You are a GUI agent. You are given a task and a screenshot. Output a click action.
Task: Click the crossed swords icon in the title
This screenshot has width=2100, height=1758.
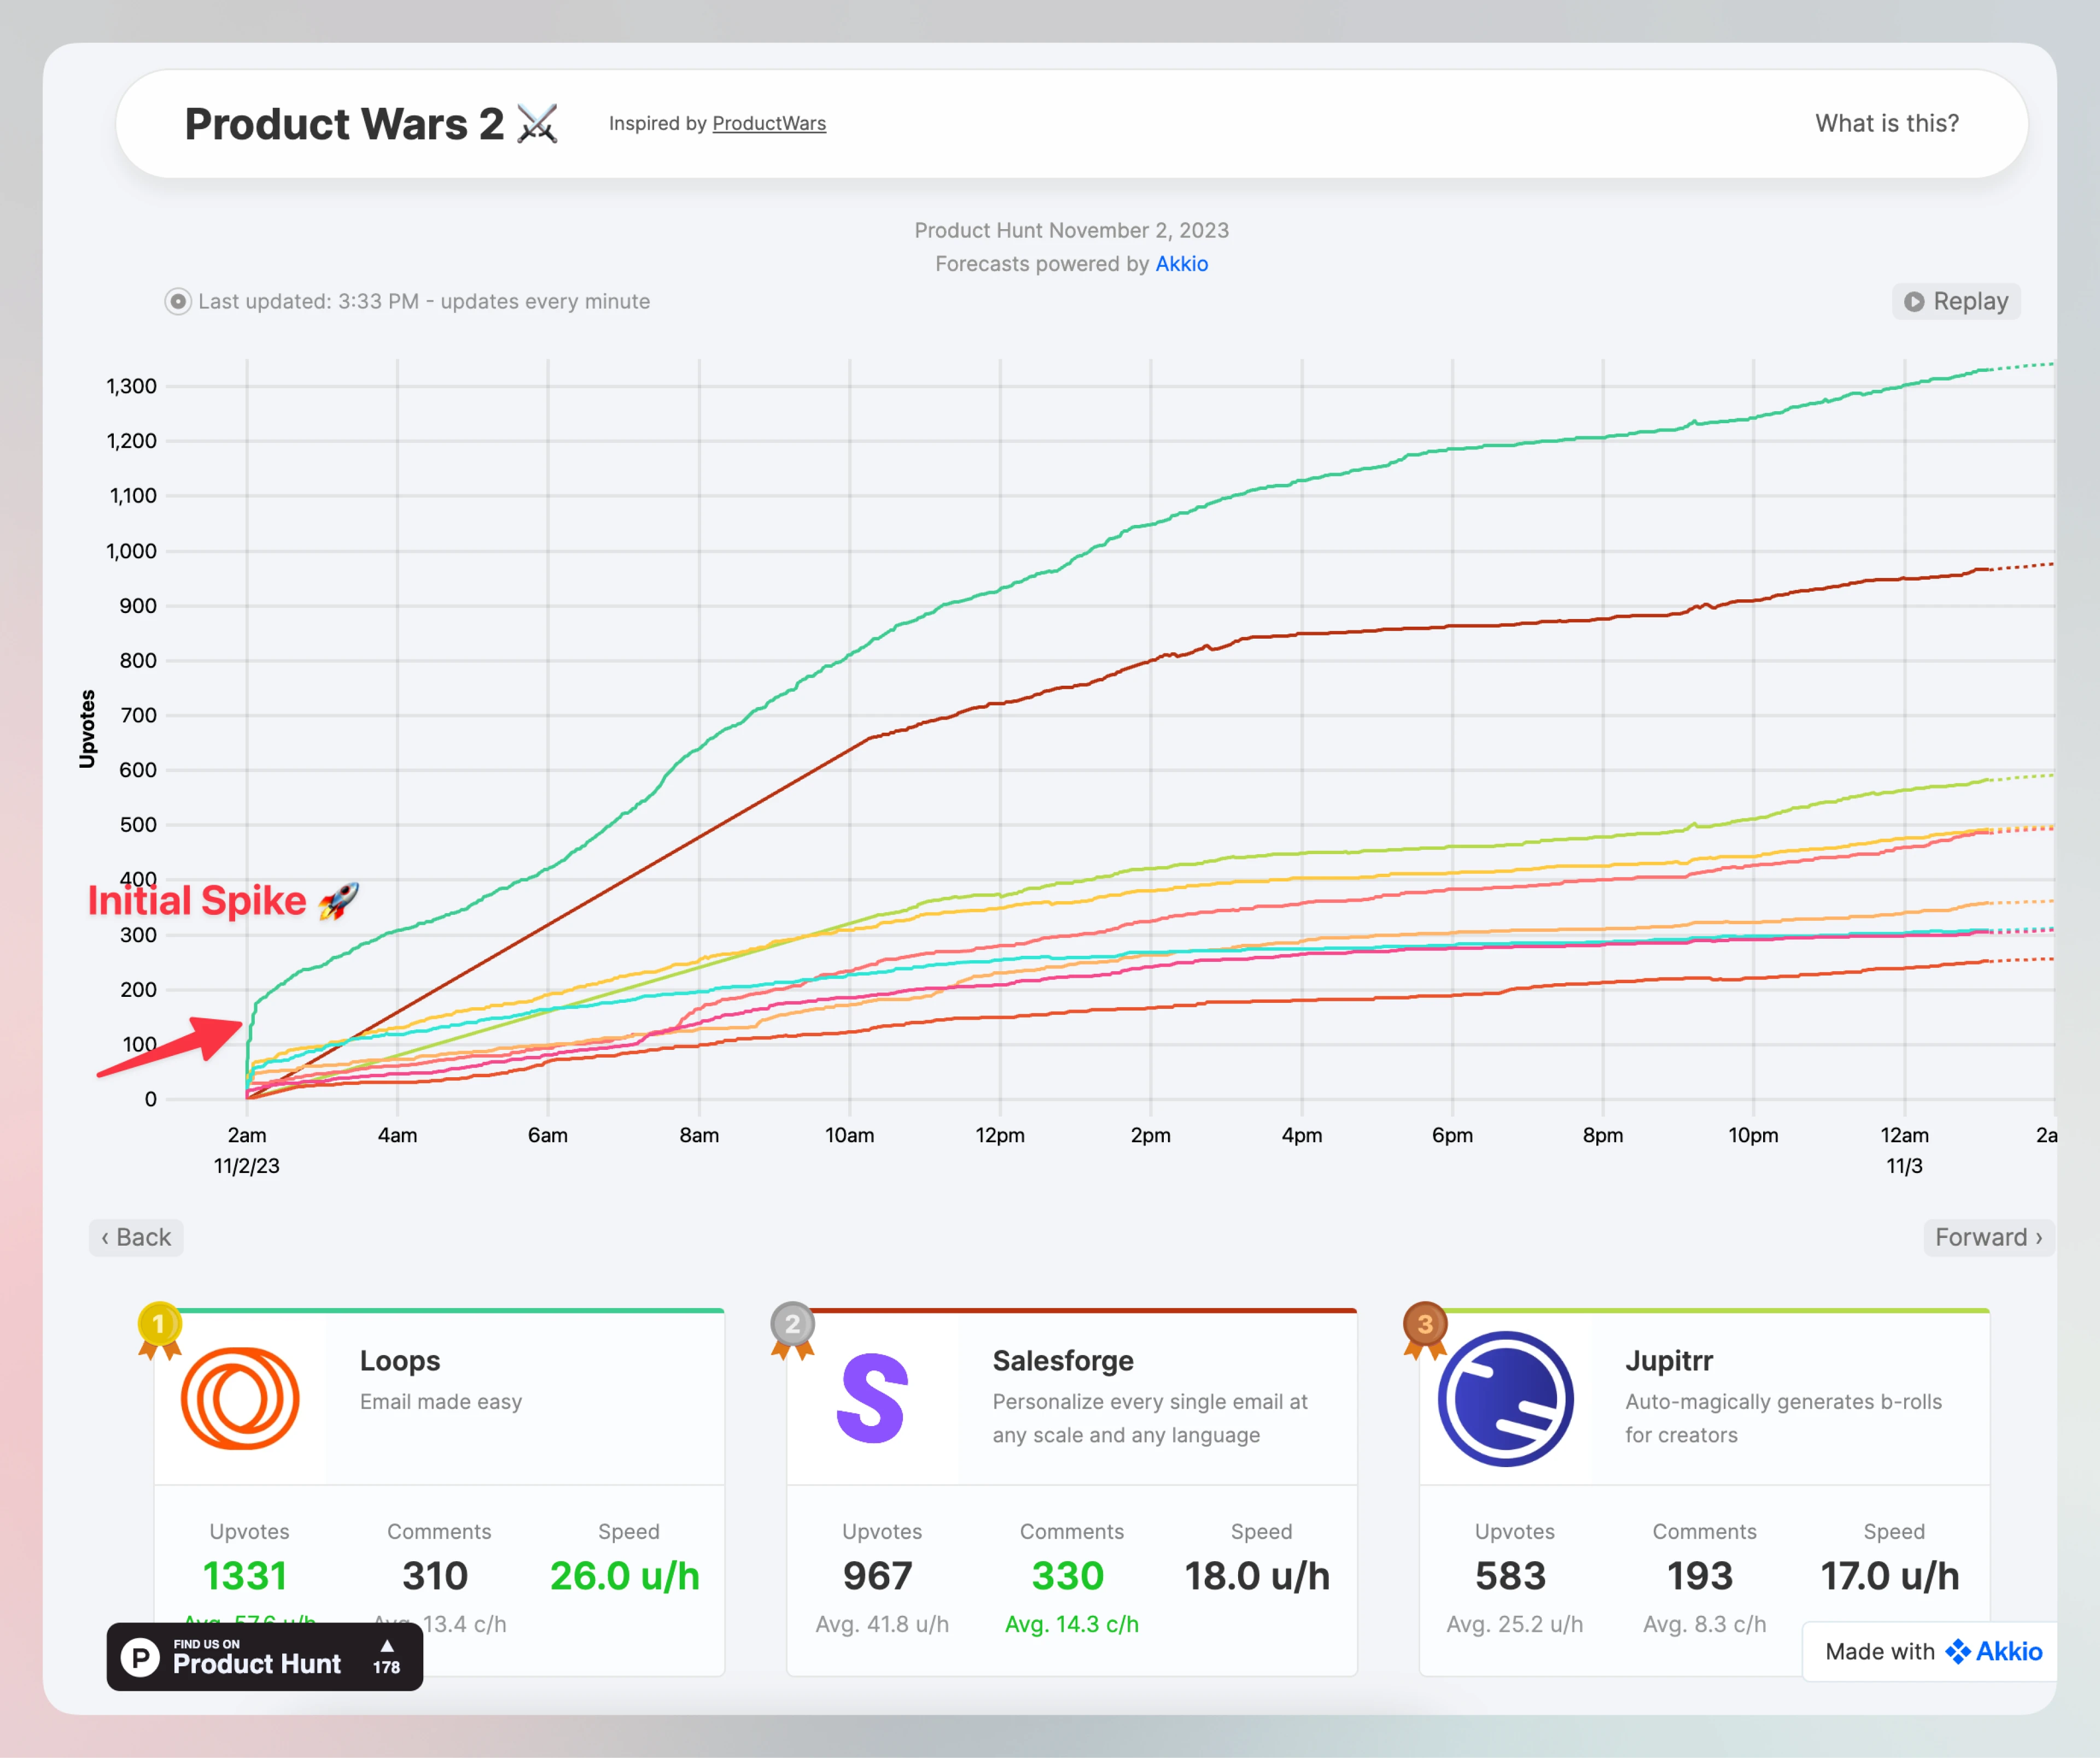537,124
